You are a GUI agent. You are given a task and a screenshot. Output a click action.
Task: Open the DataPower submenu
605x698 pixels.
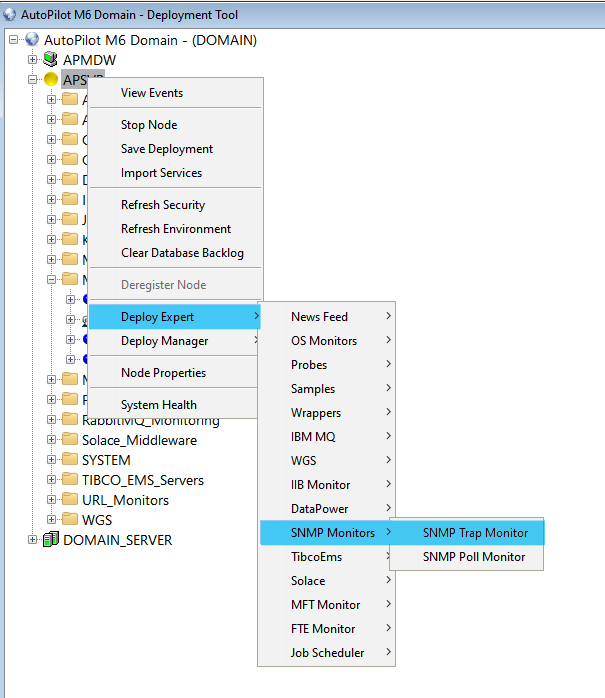pos(327,509)
